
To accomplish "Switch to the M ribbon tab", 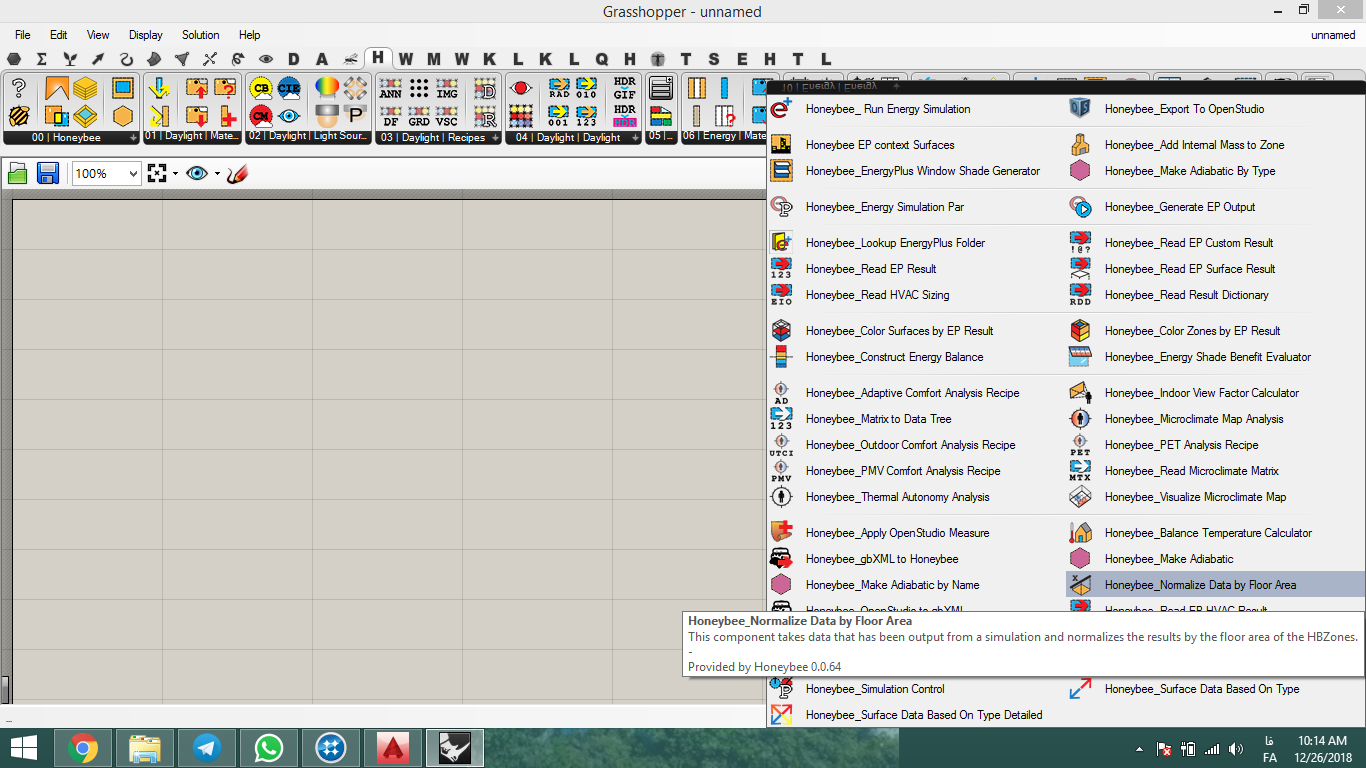I will click(x=434, y=59).
